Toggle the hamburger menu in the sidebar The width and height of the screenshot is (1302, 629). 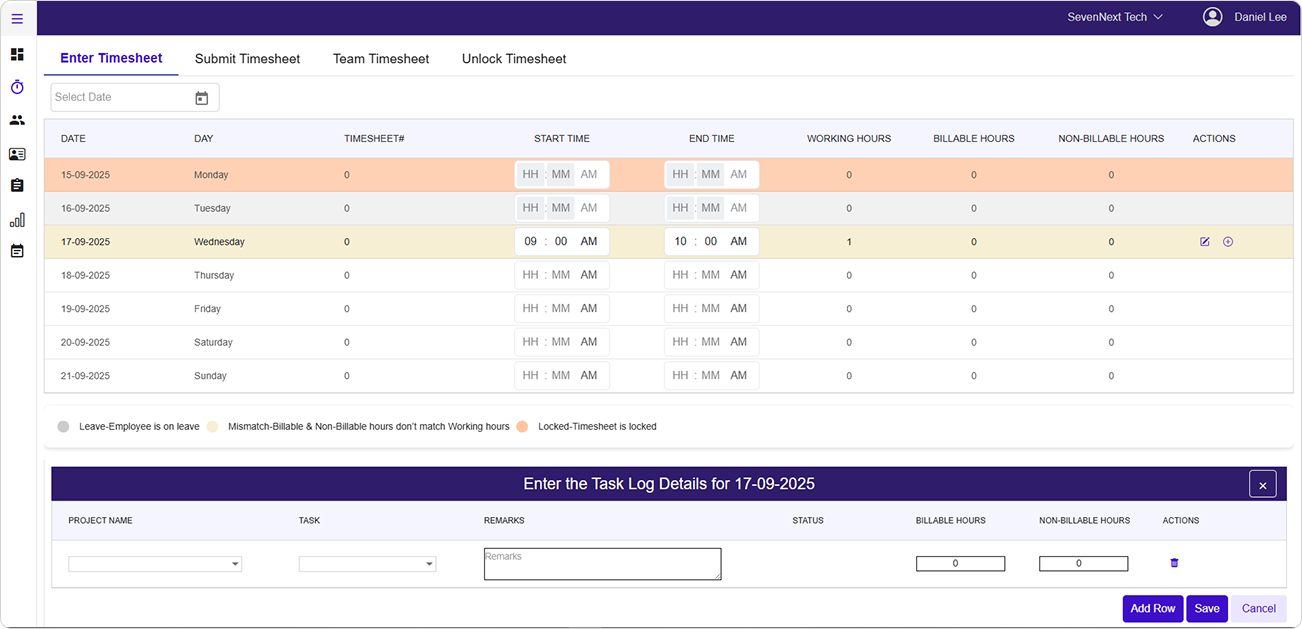tap(17, 18)
